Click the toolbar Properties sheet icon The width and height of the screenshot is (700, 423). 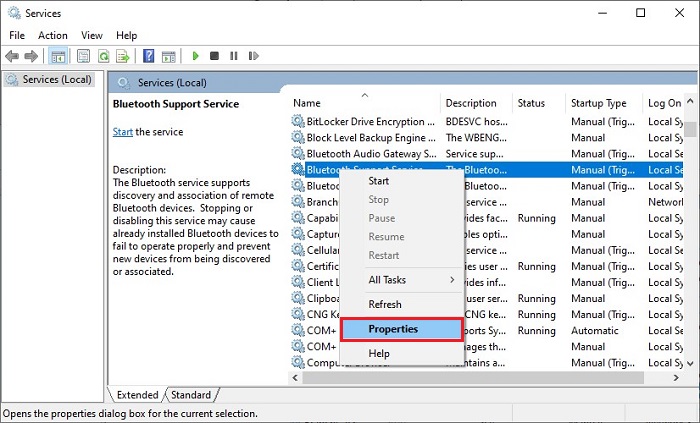click(x=83, y=56)
